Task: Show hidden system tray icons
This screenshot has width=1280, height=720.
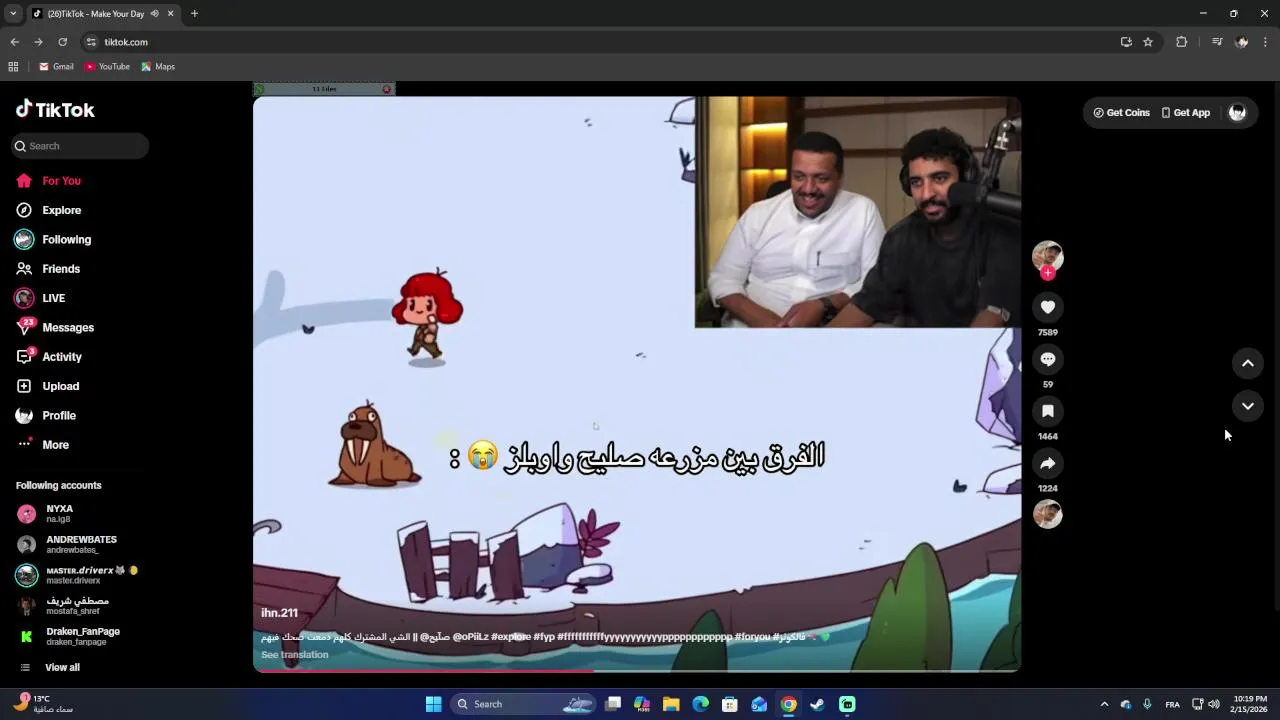Action: tap(1104, 704)
